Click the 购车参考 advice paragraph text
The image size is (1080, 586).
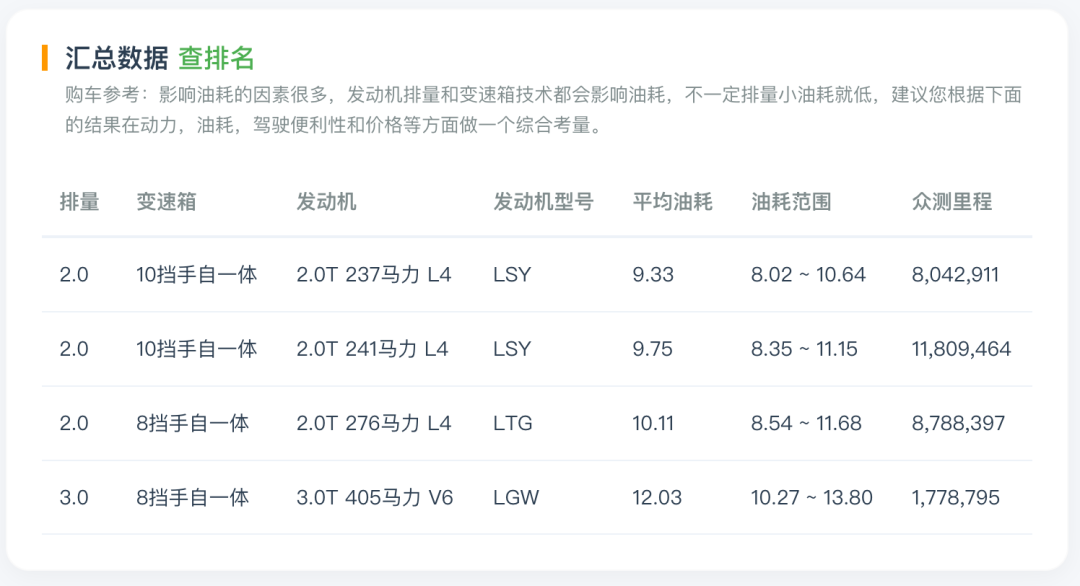click(543, 109)
